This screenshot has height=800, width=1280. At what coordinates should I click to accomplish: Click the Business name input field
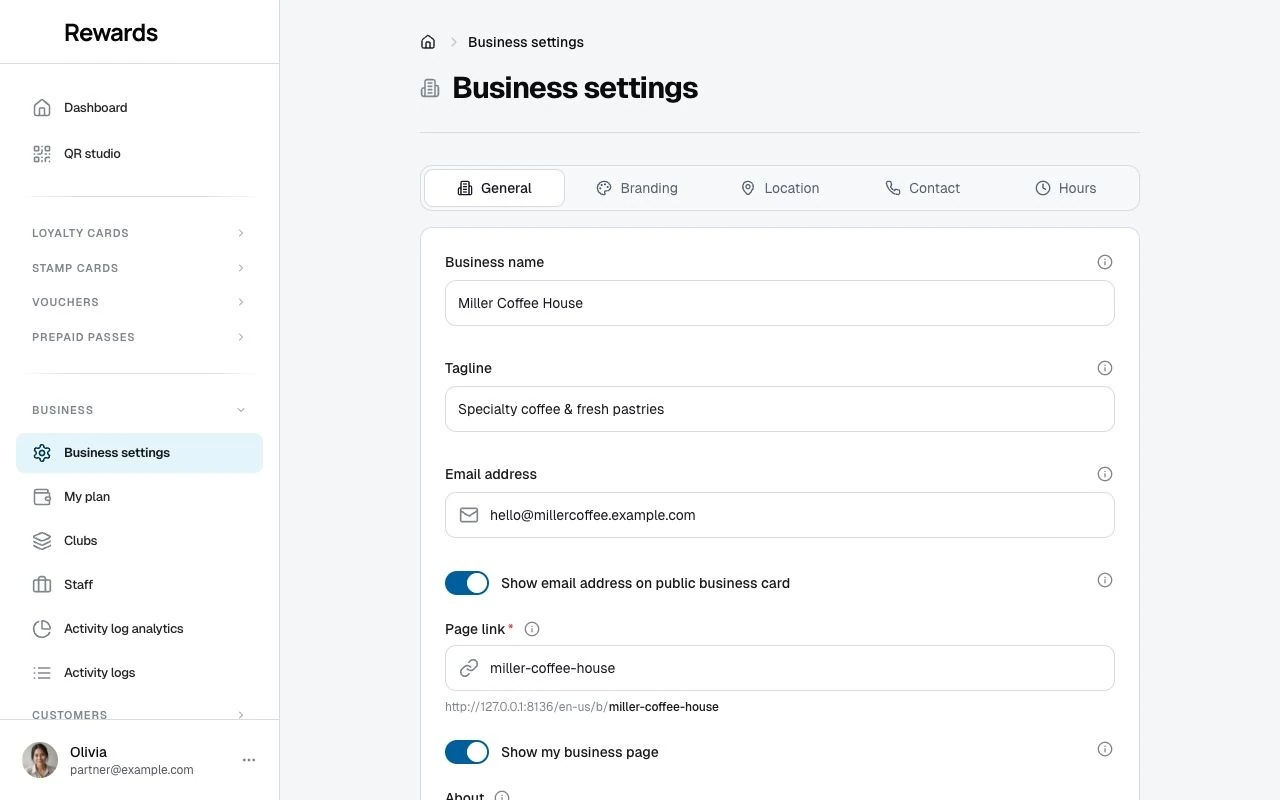pyautogui.click(x=780, y=303)
